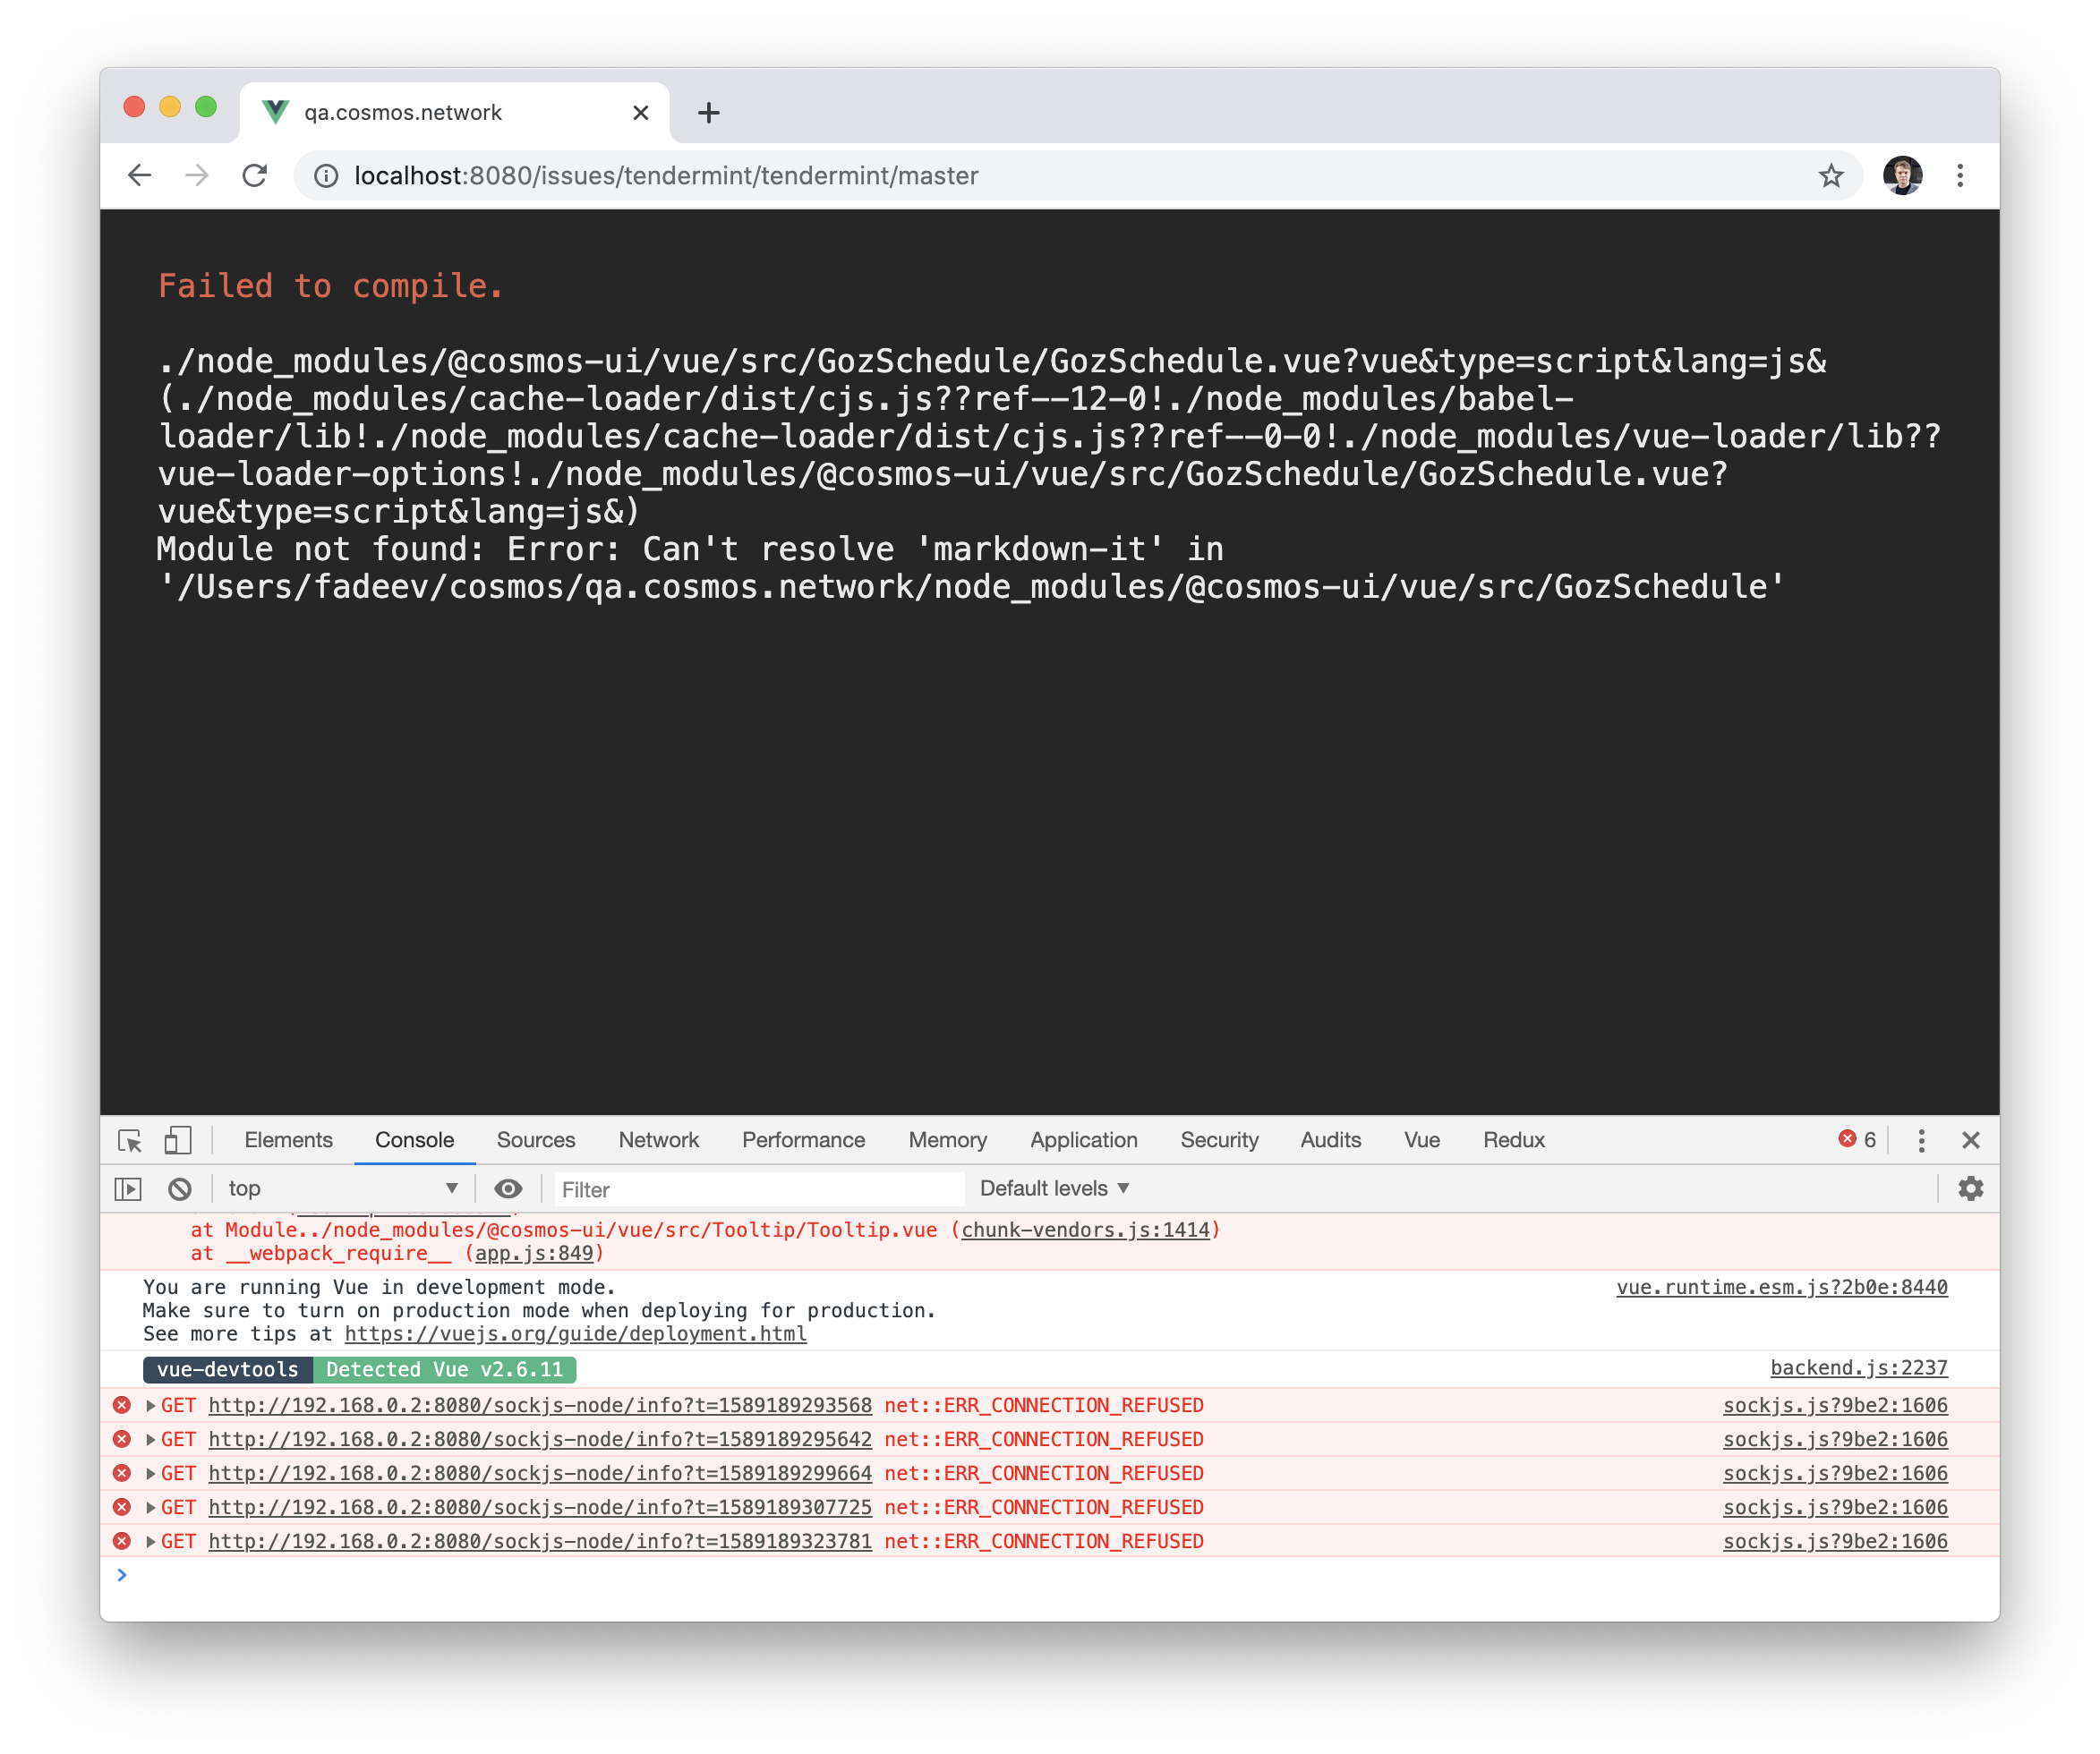
Task: Click the red error count badge
Action: tap(1857, 1140)
